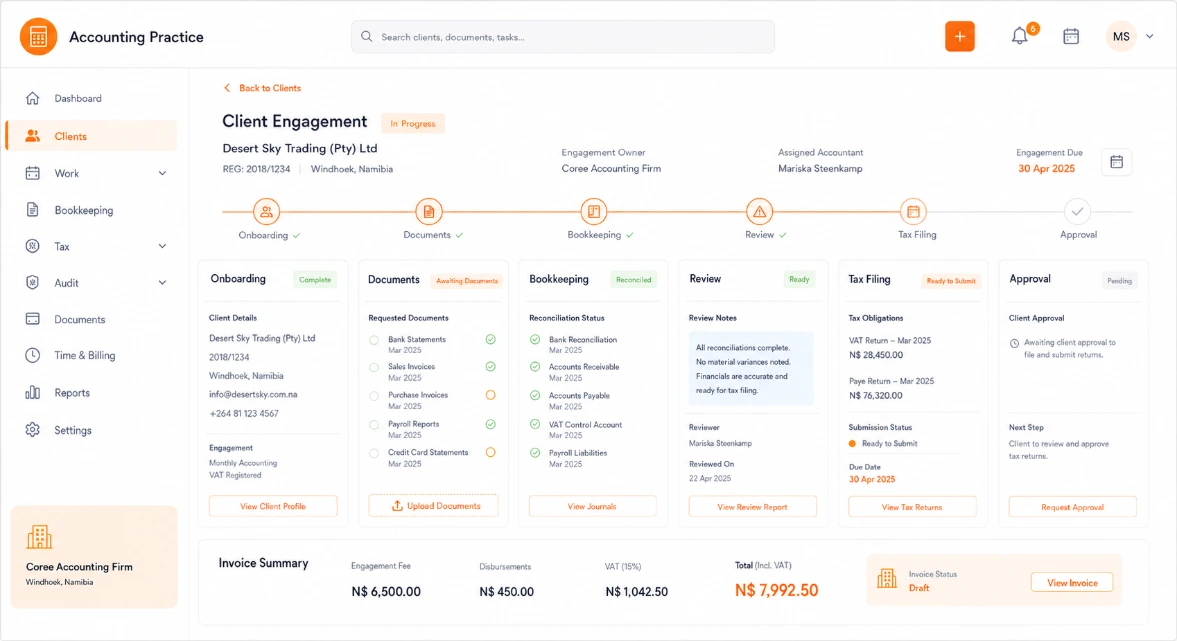1177x641 pixels.
Task: Open the header calendar icon
Action: (x=1071, y=36)
